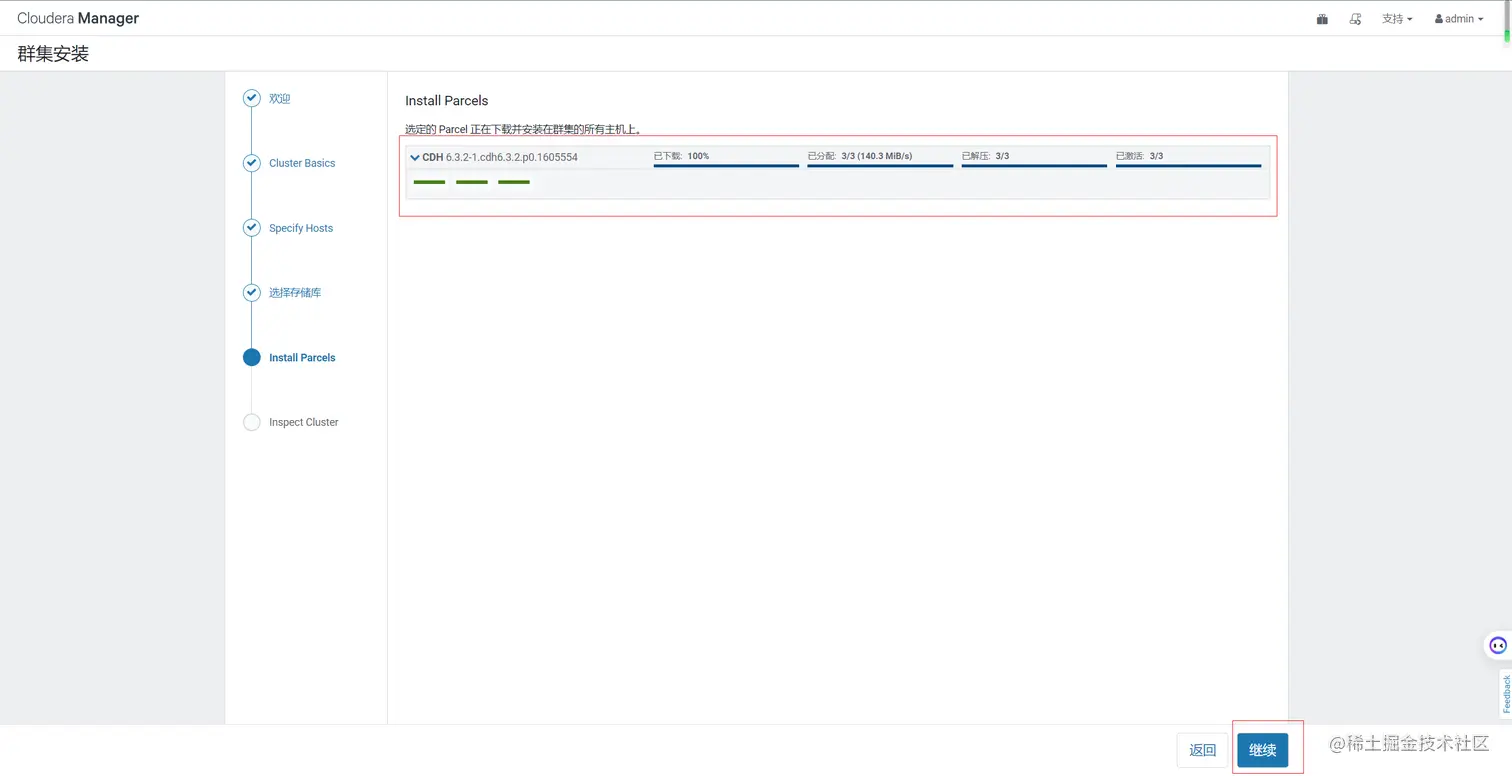
Task: Go to the Specify Hosts step
Action: 301,228
